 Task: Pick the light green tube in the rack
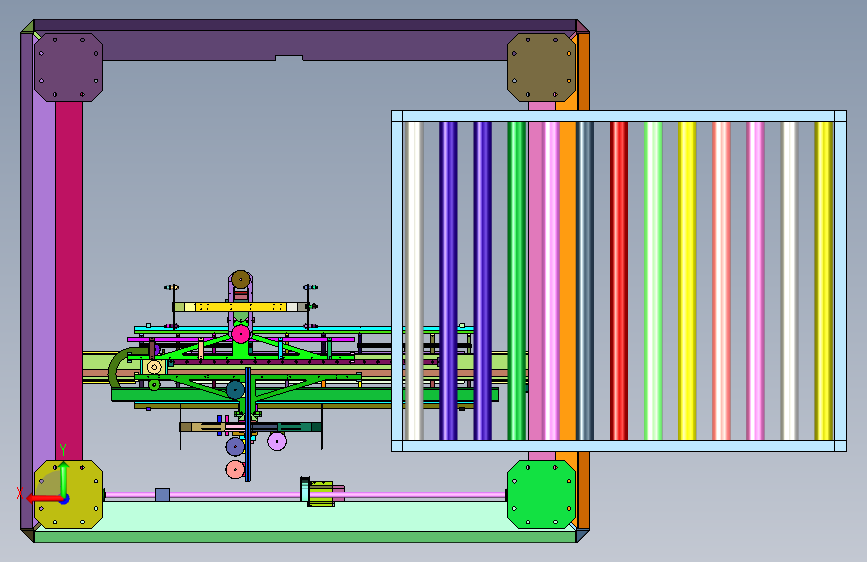coord(653,281)
